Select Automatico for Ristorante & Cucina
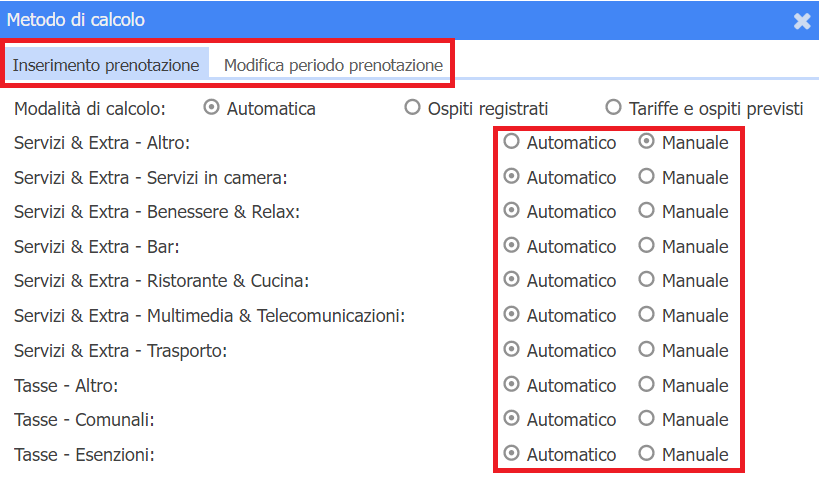Image resolution: width=819 pixels, height=491 pixels. [x=512, y=281]
